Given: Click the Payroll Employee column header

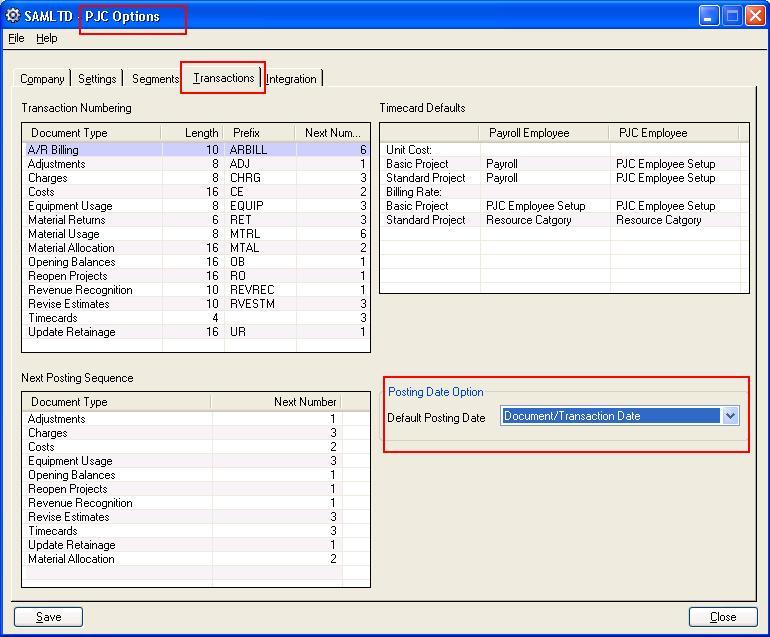Looking at the screenshot, I should coord(544,133).
